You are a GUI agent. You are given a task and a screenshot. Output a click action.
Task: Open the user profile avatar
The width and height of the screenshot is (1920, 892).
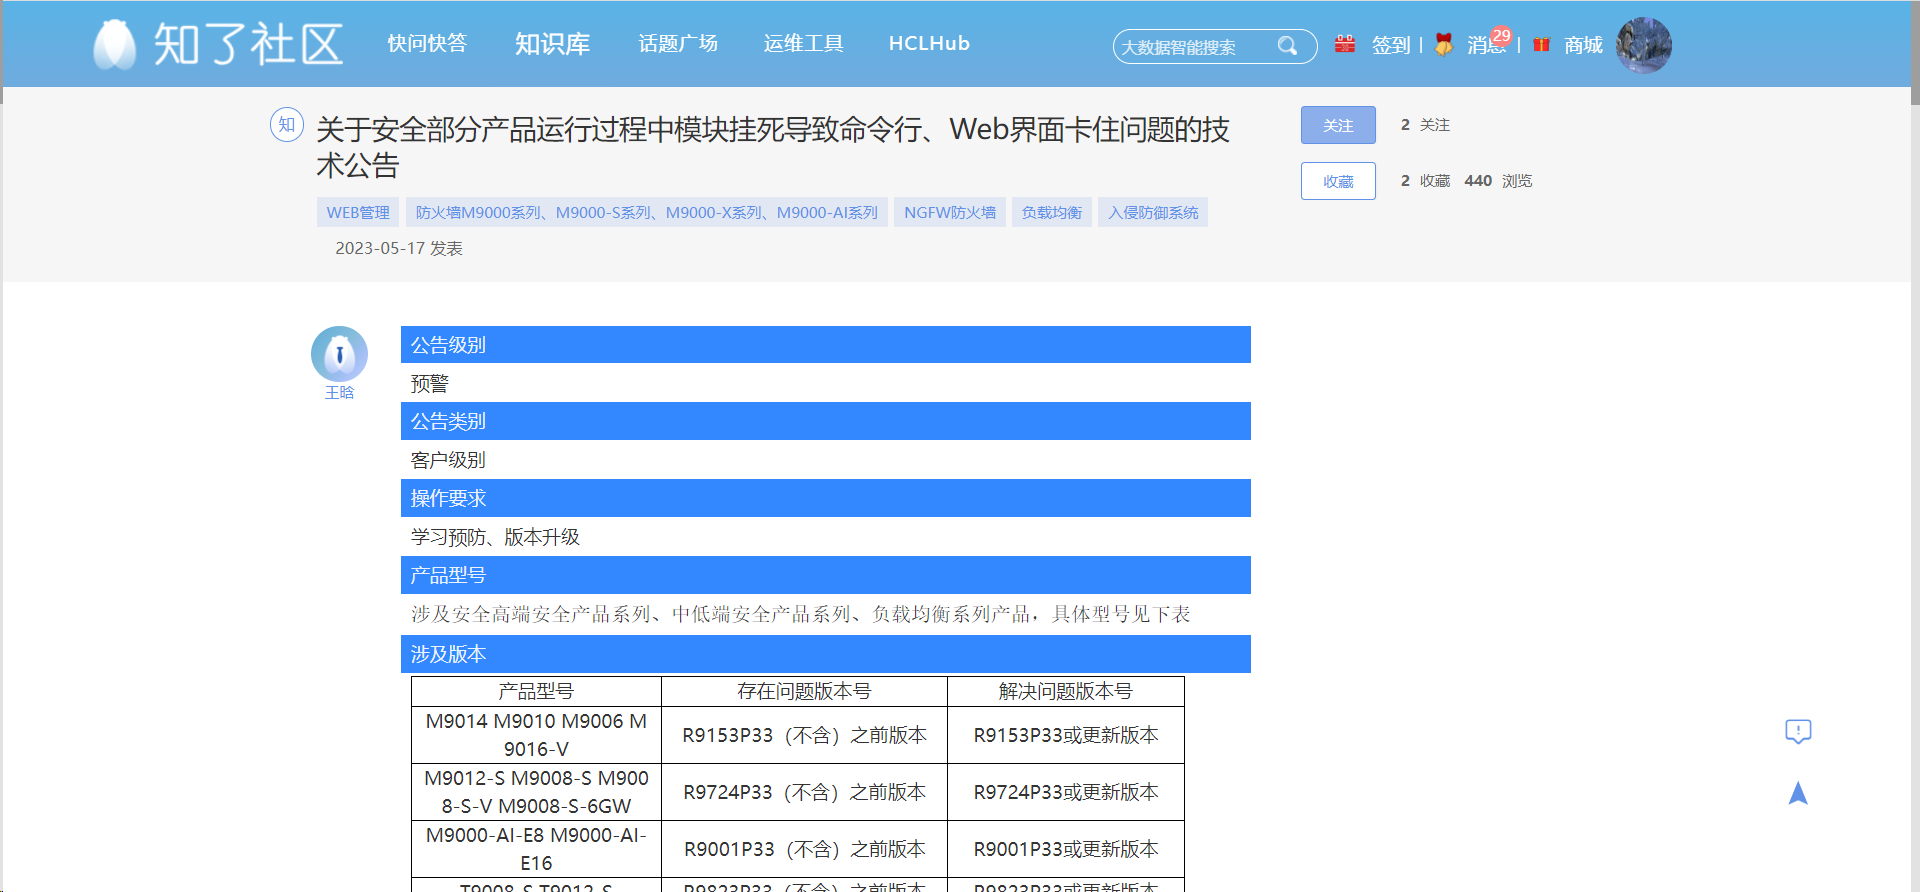click(1643, 45)
